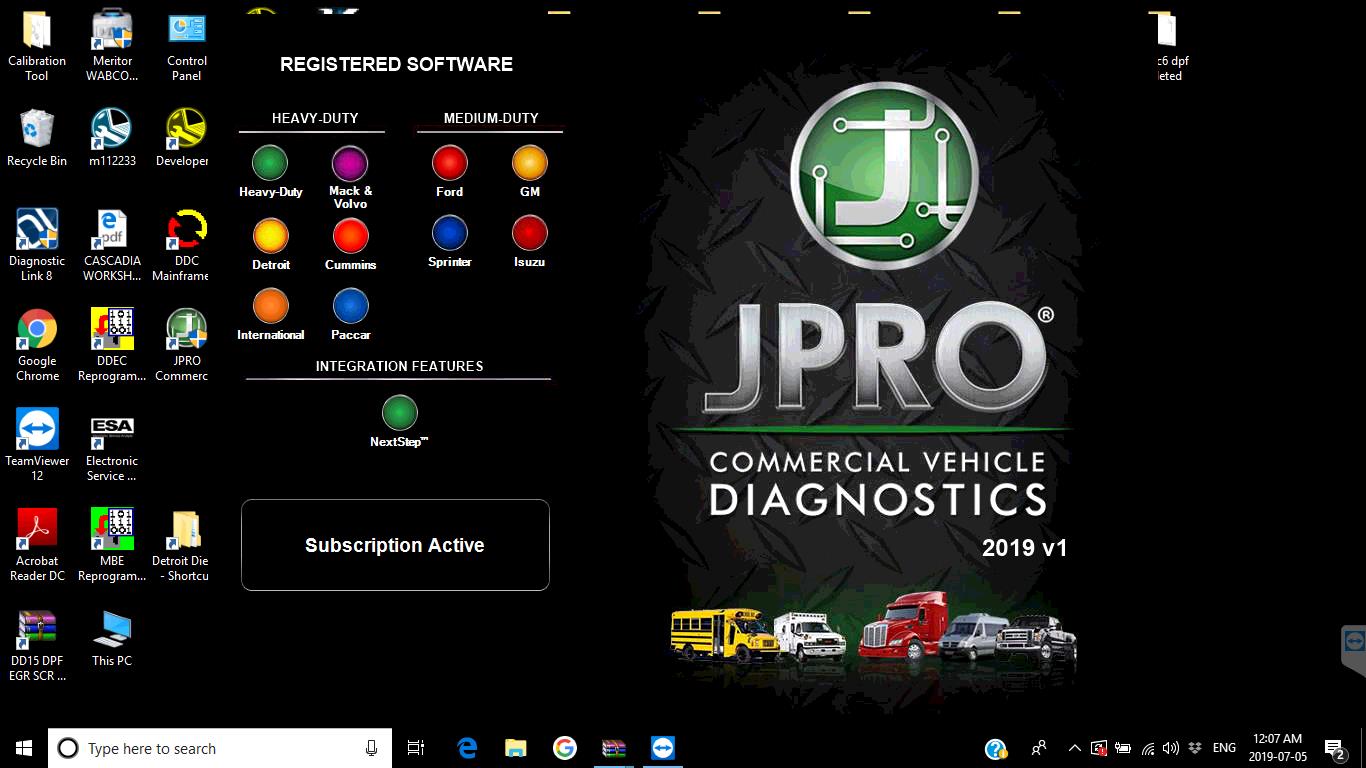Open WinRAR from the taskbar
1366x768 pixels.
coord(614,748)
